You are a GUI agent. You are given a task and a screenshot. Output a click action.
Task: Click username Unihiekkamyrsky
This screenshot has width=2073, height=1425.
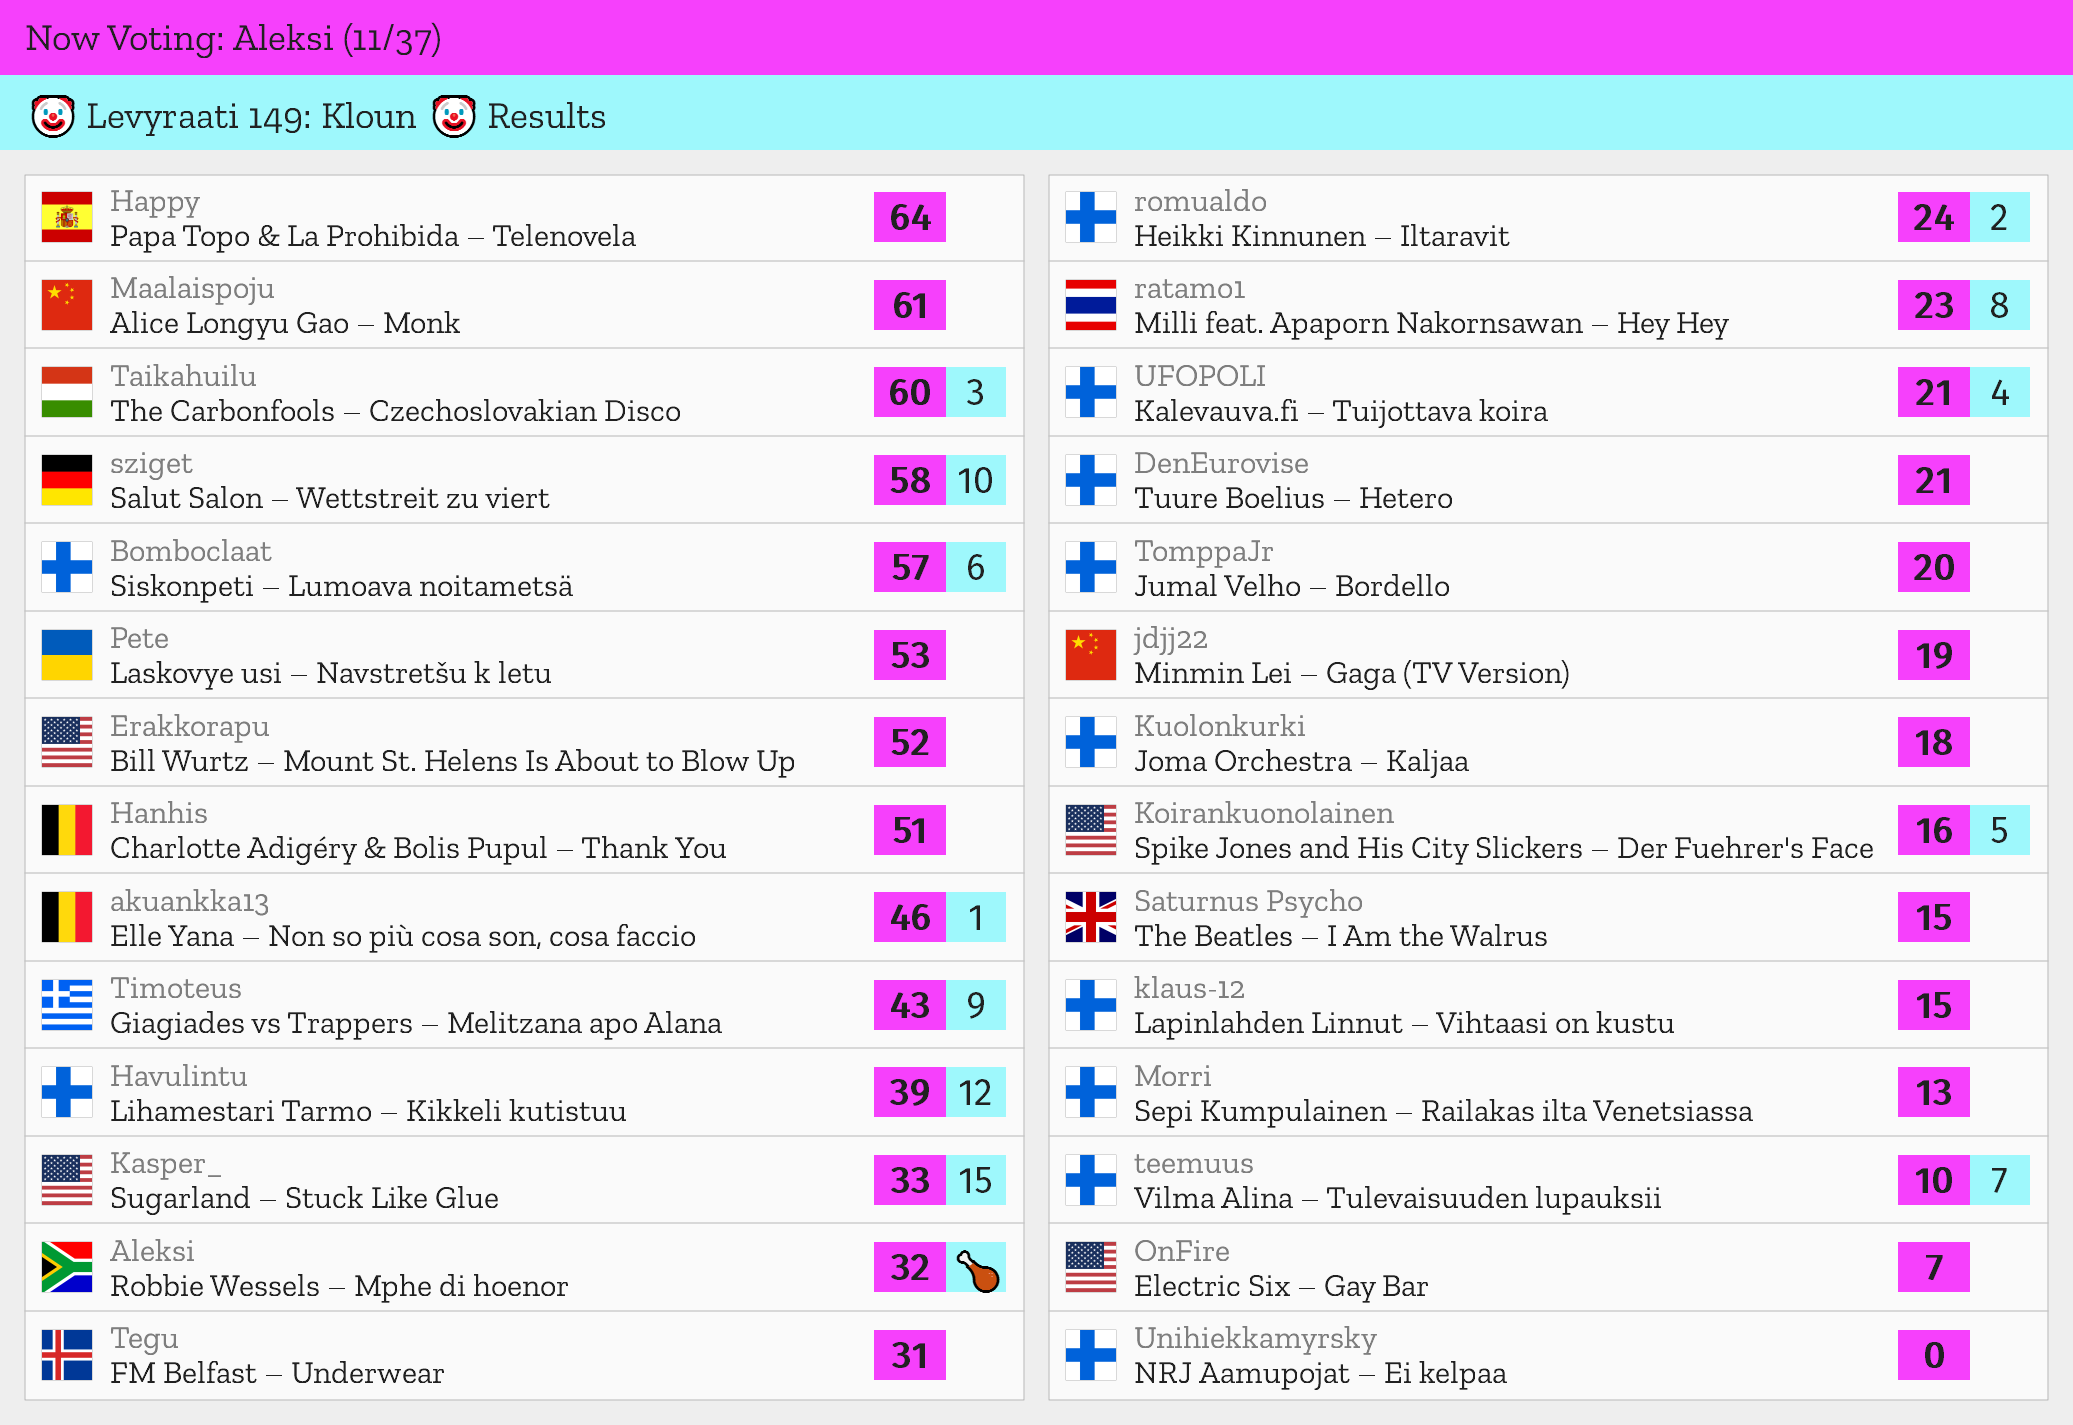(1254, 1338)
